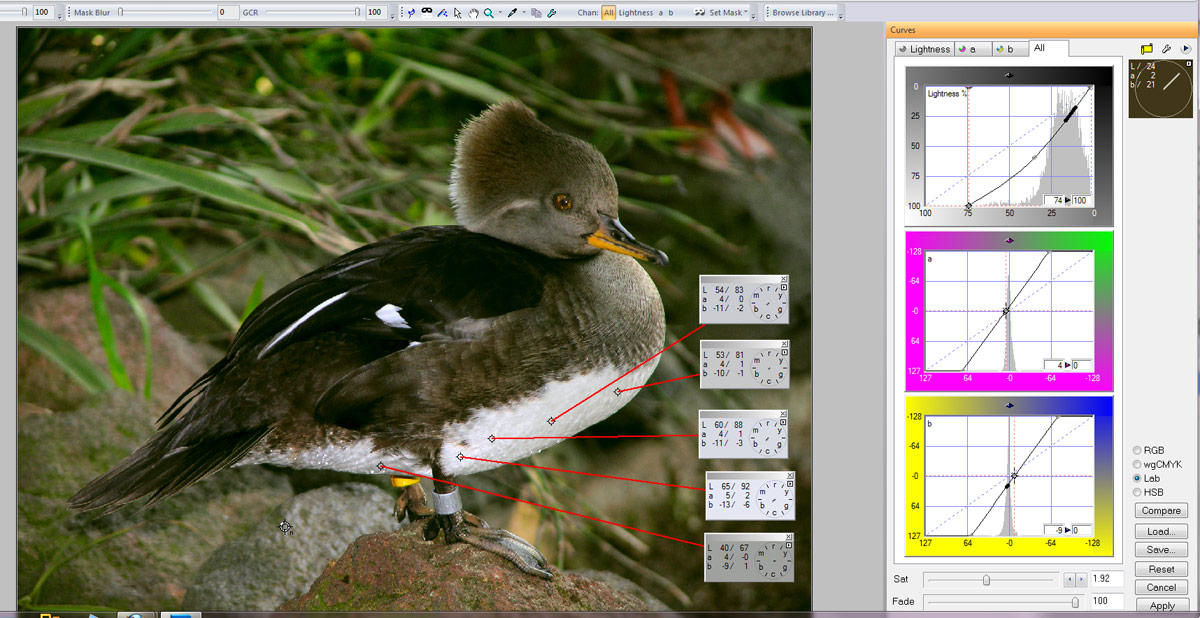Close the L 40/67 sample readout
The width and height of the screenshot is (1200, 618).
pyautogui.click(x=788, y=537)
